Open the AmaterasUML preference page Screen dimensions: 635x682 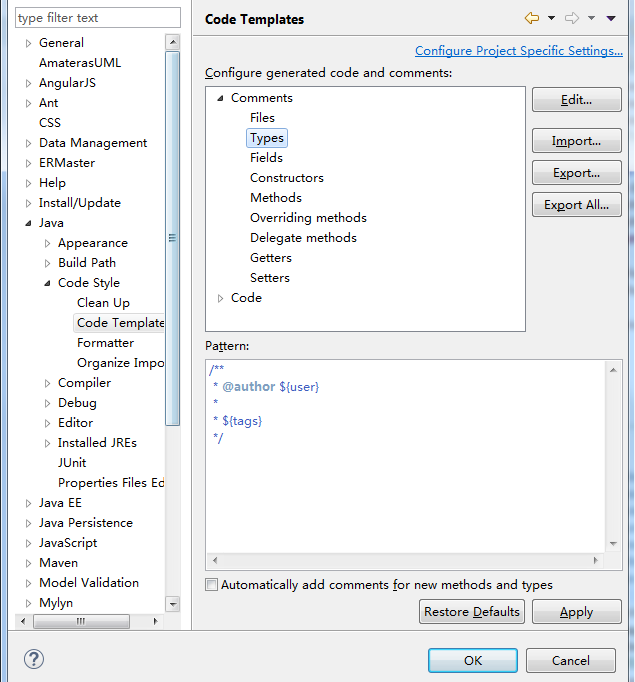pyautogui.click(x=80, y=63)
